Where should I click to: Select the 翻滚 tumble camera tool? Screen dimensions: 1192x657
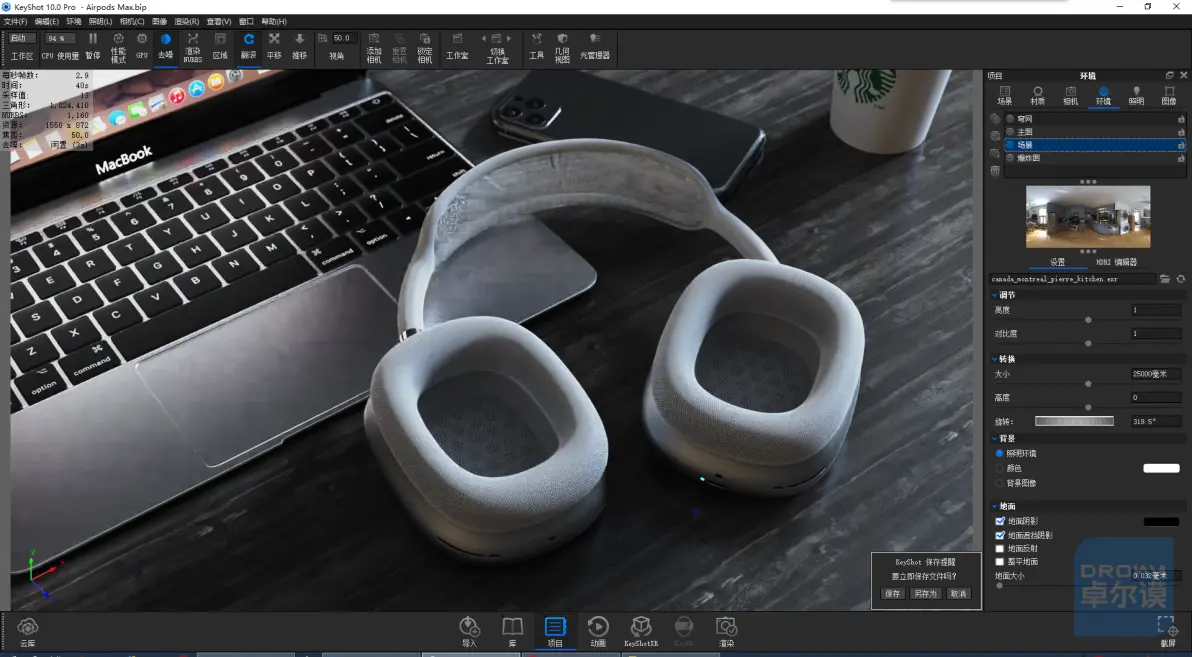[x=249, y=46]
